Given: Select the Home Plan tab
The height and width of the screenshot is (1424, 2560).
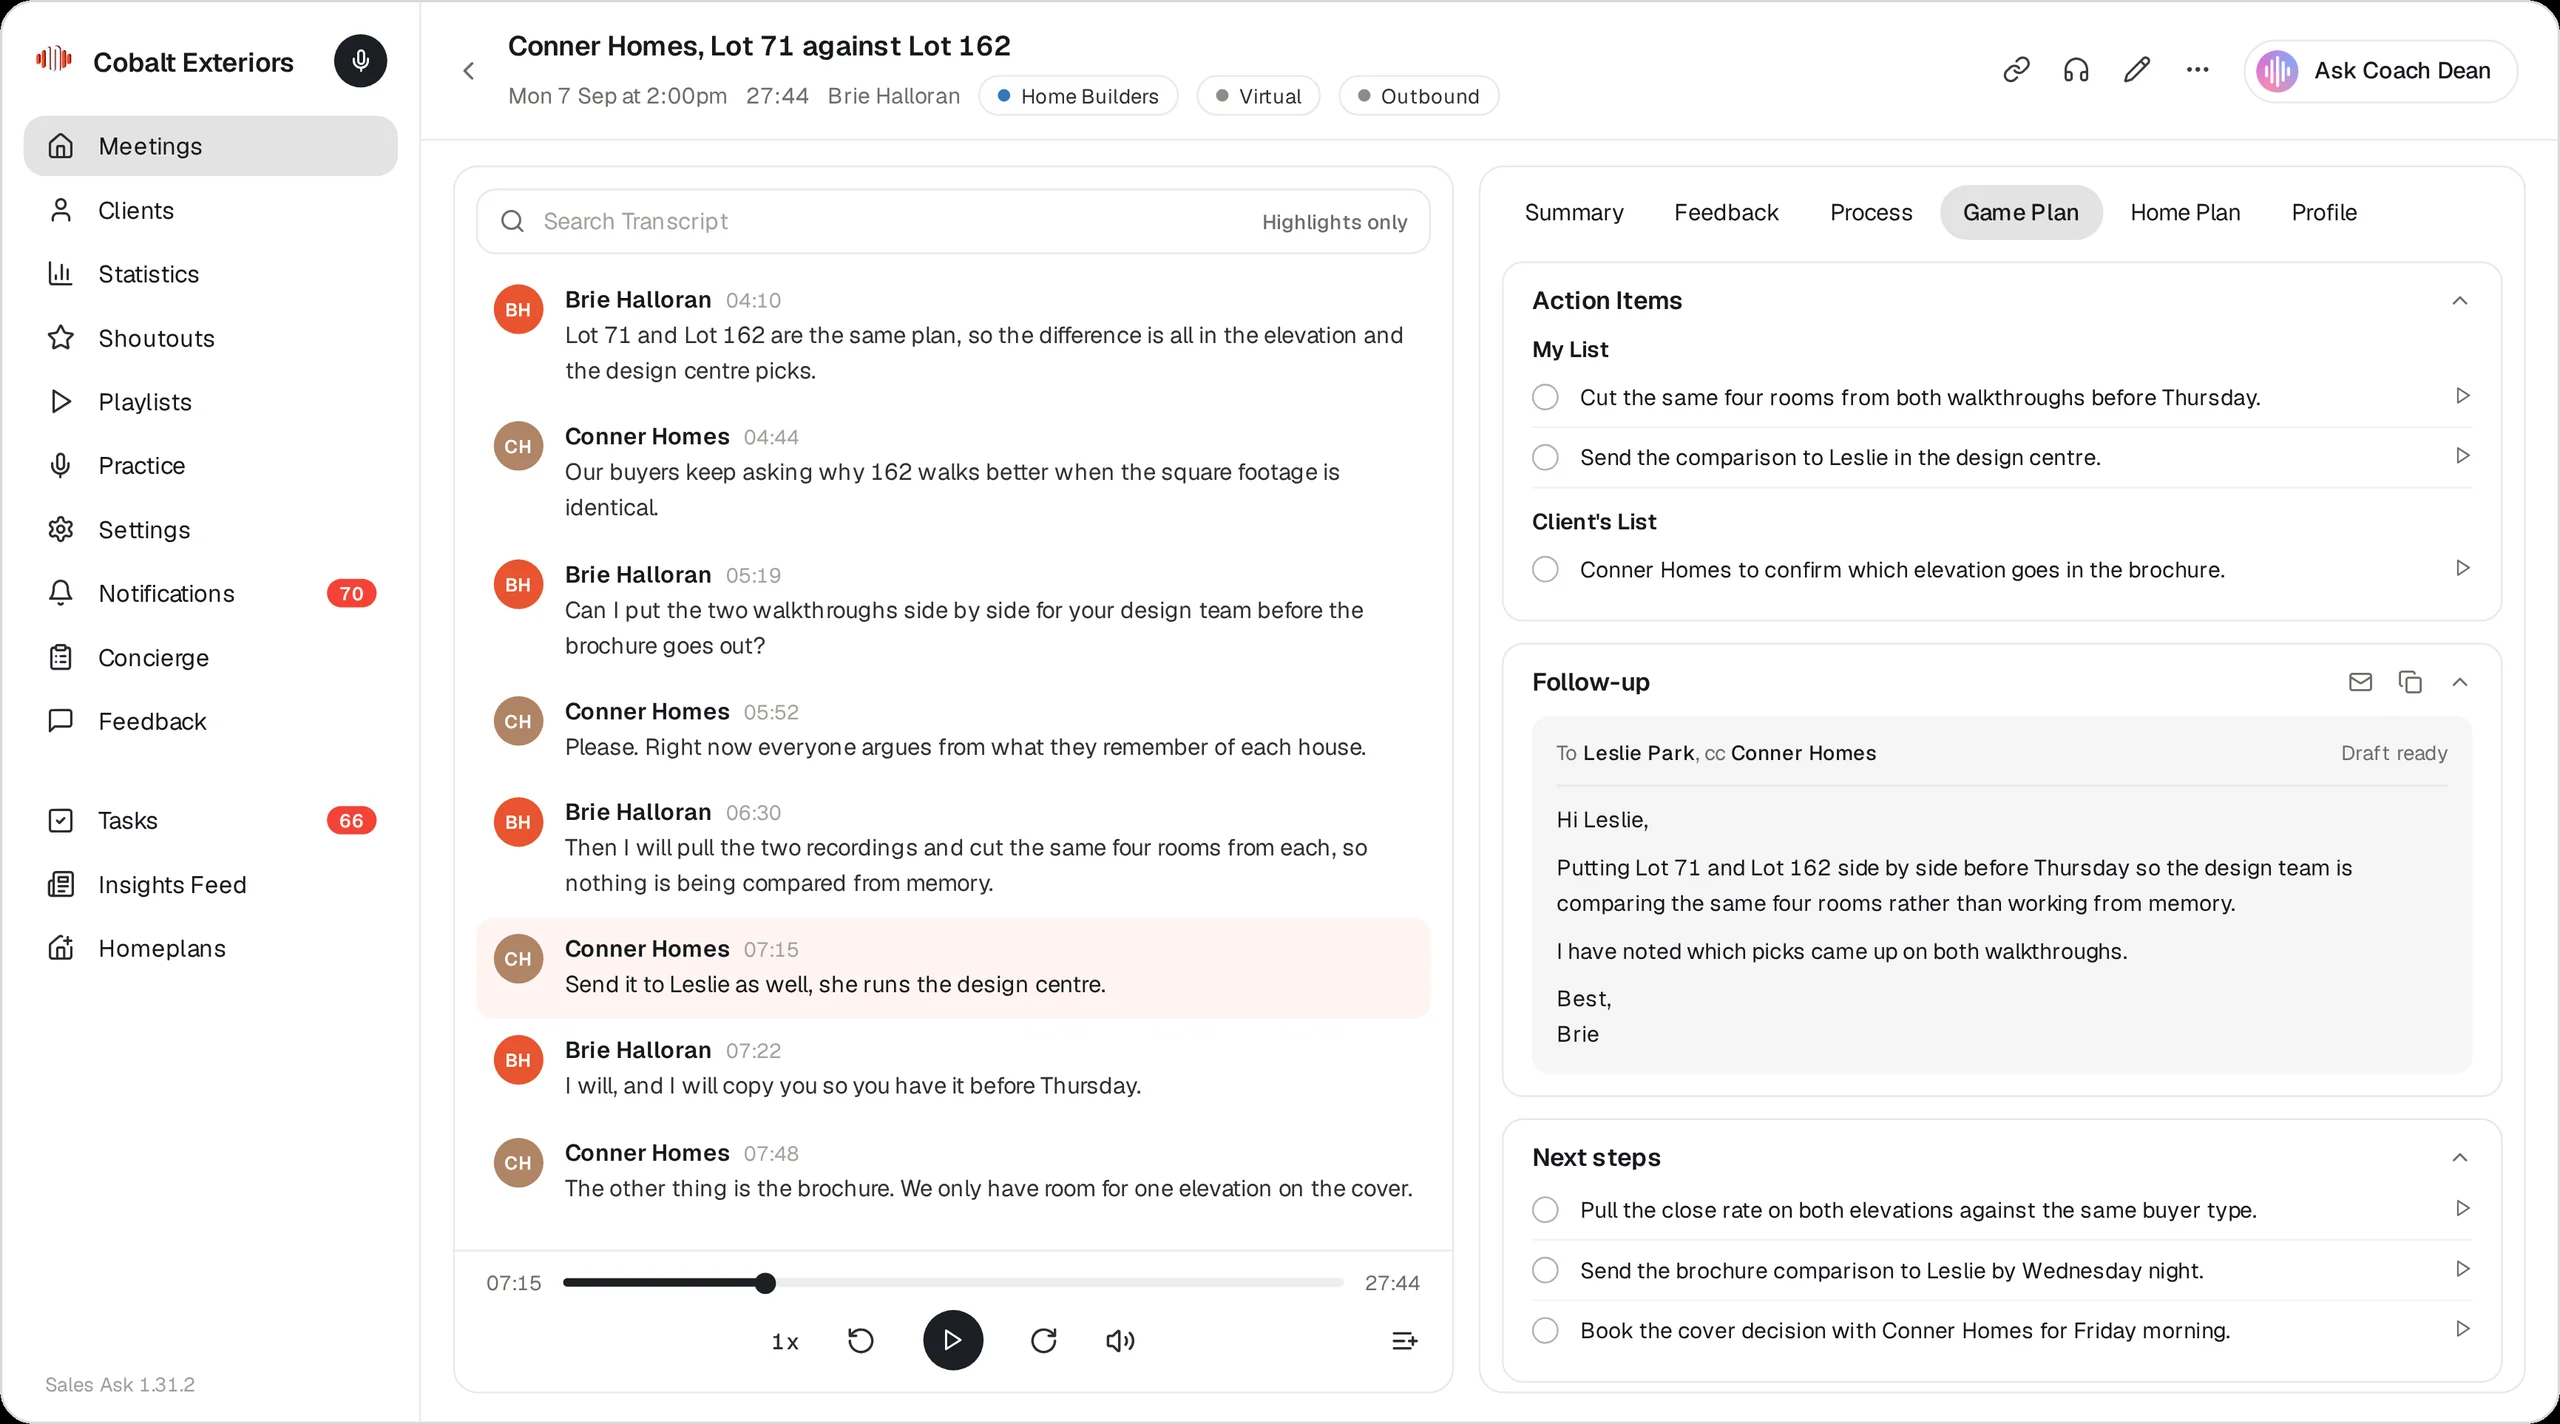Looking at the screenshot, I should pos(2185,212).
